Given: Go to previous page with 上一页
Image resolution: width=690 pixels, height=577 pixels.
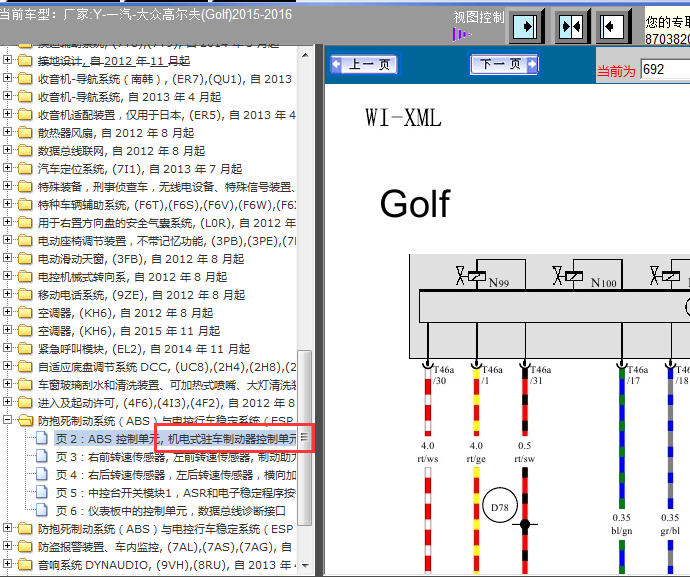Looking at the screenshot, I should pyautogui.click(x=364, y=65).
